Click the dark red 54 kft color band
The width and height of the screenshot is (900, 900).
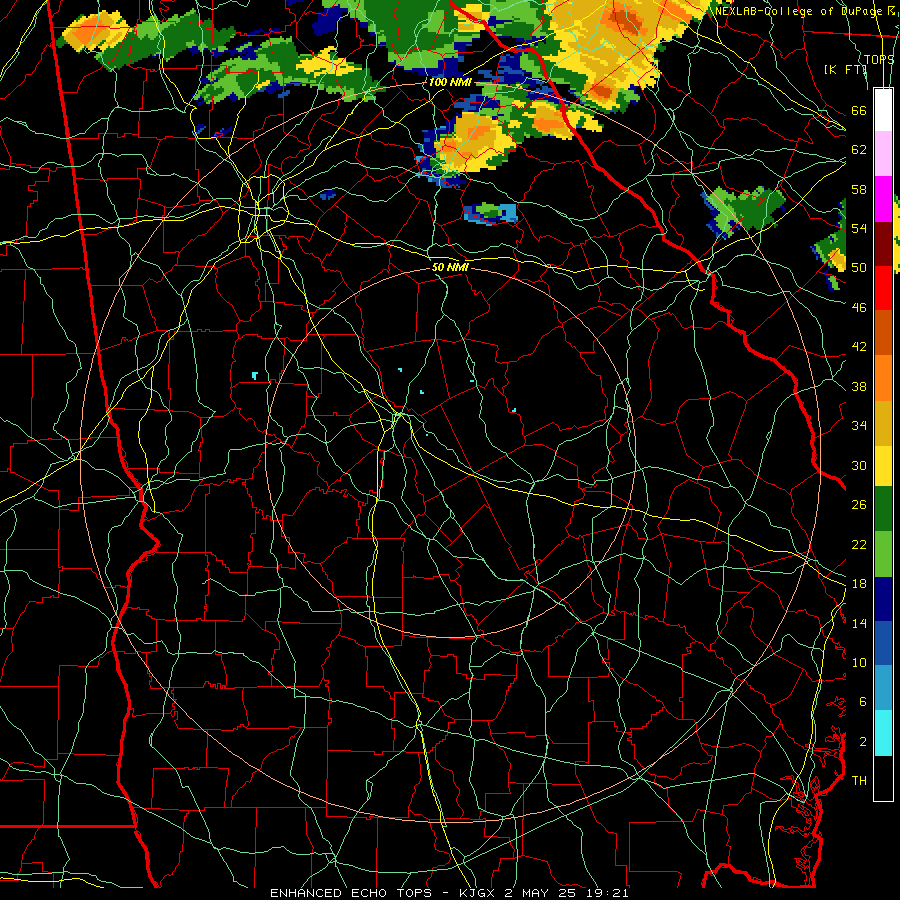pyautogui.click(x=883, y=243)
